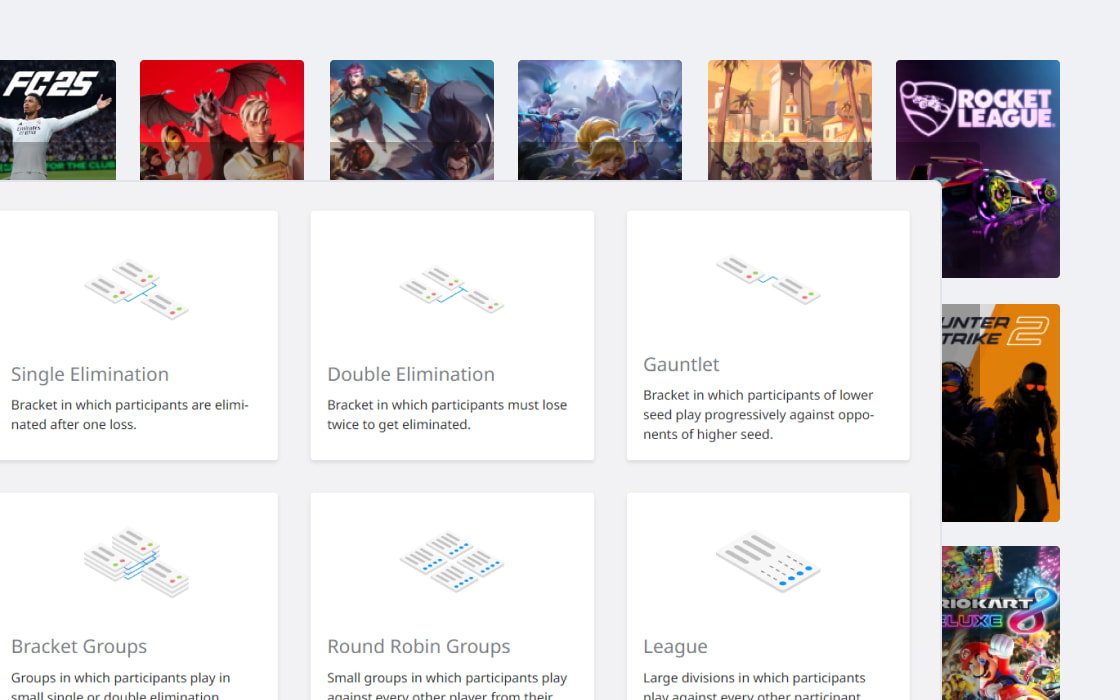This screenshot has width=1120, height=700.
Task: Click the Single Elimination bracket icon
Action: coord(136,289)
